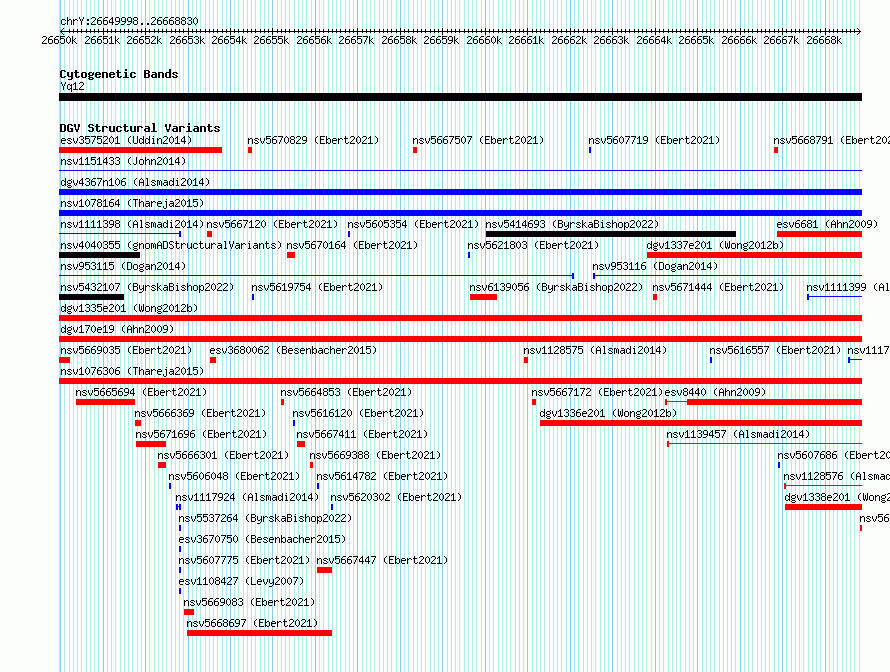This screenshot has width=890, height=672.
Task: Click nsv5671696 (Ebert2021) label
Action: (201, 434)
